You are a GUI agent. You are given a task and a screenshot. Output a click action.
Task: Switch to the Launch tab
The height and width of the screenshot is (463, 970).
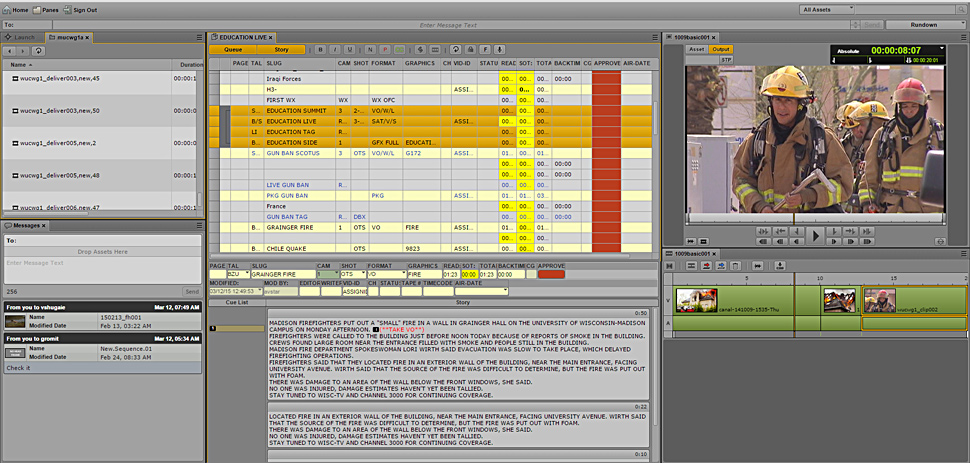[20, 37]
